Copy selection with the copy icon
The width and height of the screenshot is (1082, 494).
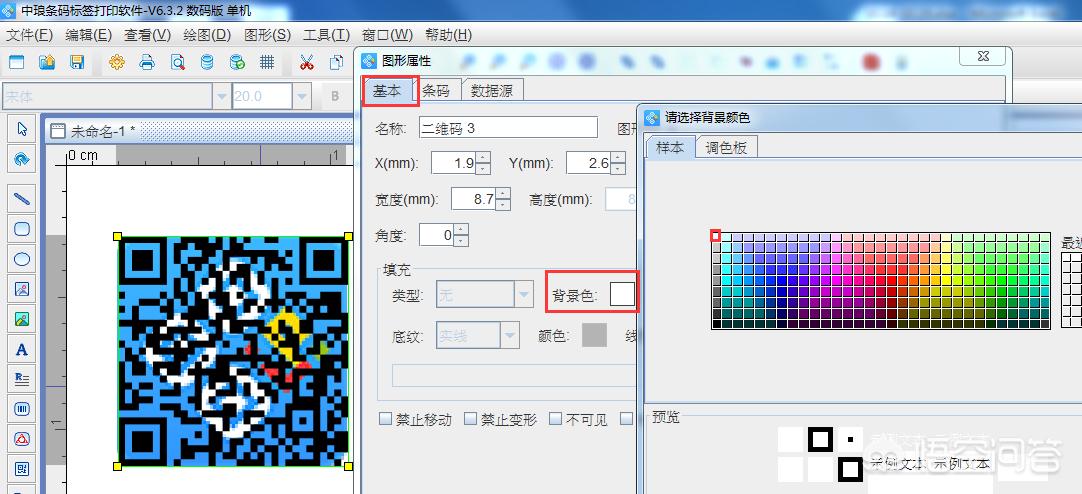(x=336, y=62)
